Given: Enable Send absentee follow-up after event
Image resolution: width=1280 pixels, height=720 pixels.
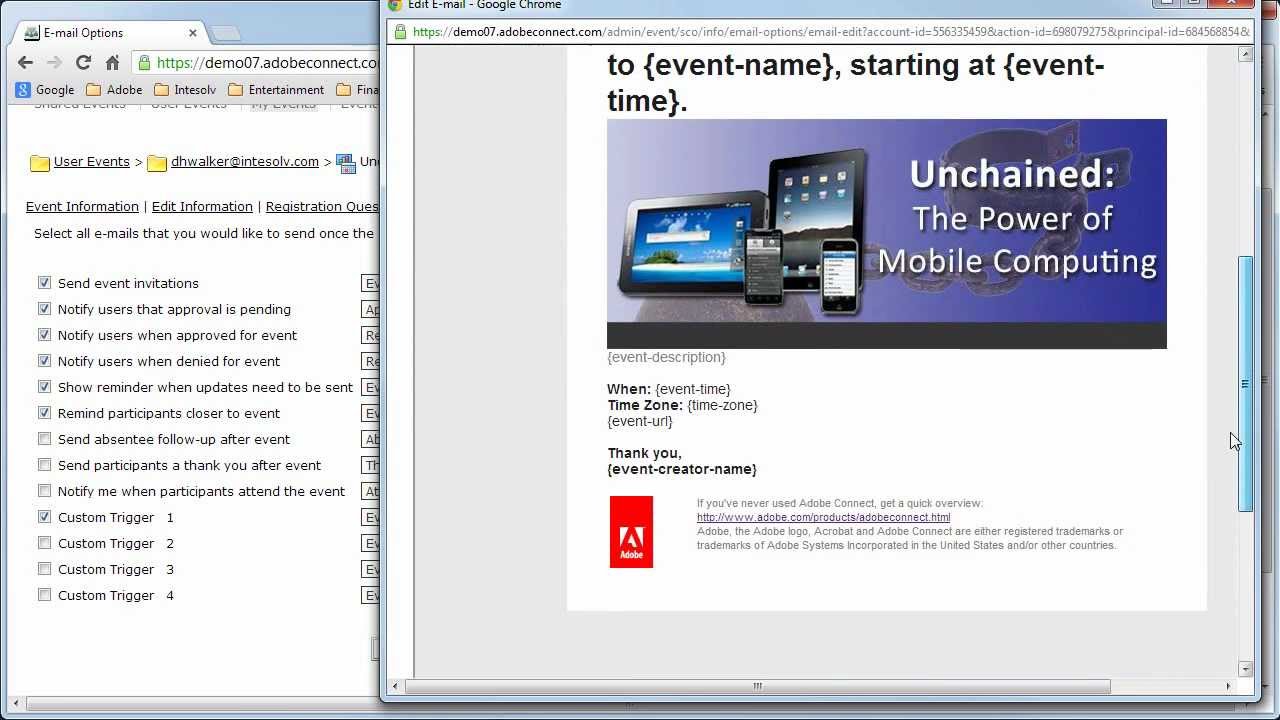Looking at the screenshot, I should 44,439.
